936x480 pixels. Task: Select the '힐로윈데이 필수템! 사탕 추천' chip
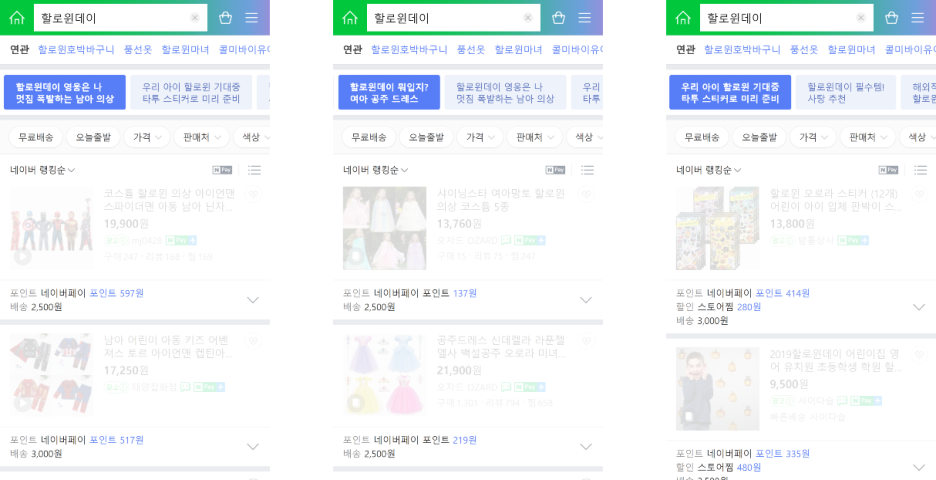point(846,93)
